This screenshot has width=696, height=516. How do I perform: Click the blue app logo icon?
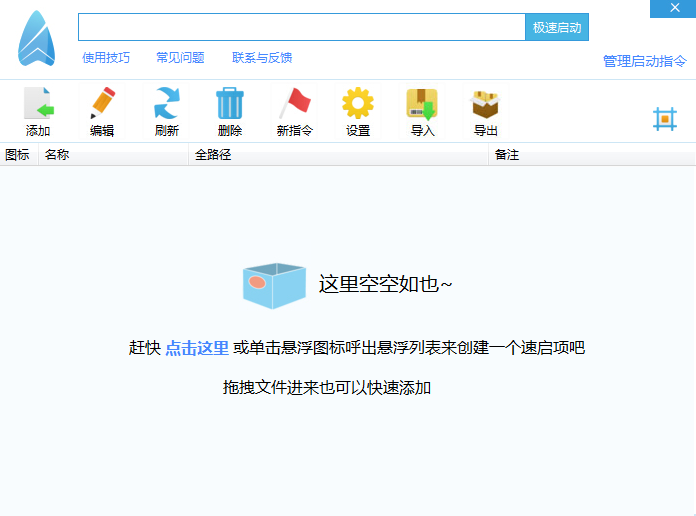coord(36,39)
